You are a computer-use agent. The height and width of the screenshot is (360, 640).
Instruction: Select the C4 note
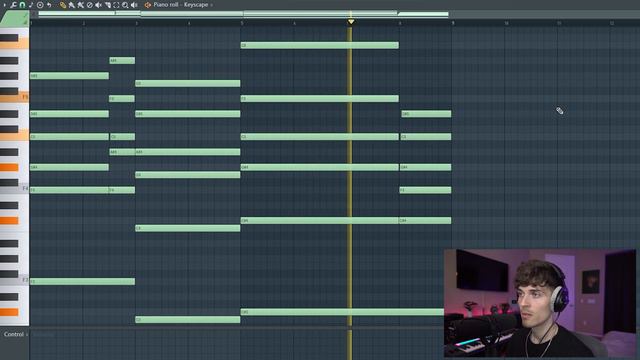click(x=188, y=228)
